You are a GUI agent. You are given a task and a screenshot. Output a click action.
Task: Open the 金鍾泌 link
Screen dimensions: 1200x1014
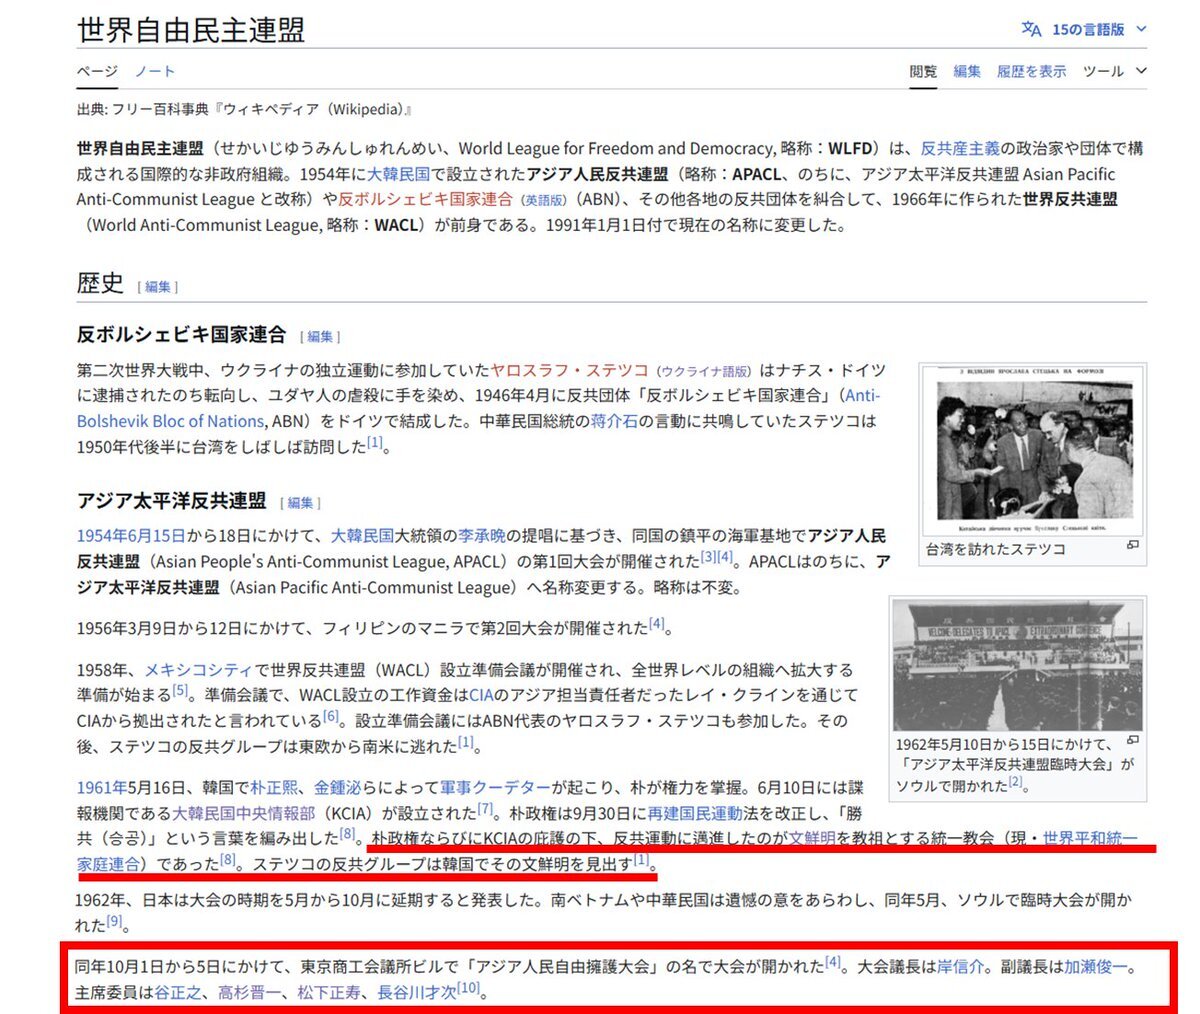tap(337, 788)
